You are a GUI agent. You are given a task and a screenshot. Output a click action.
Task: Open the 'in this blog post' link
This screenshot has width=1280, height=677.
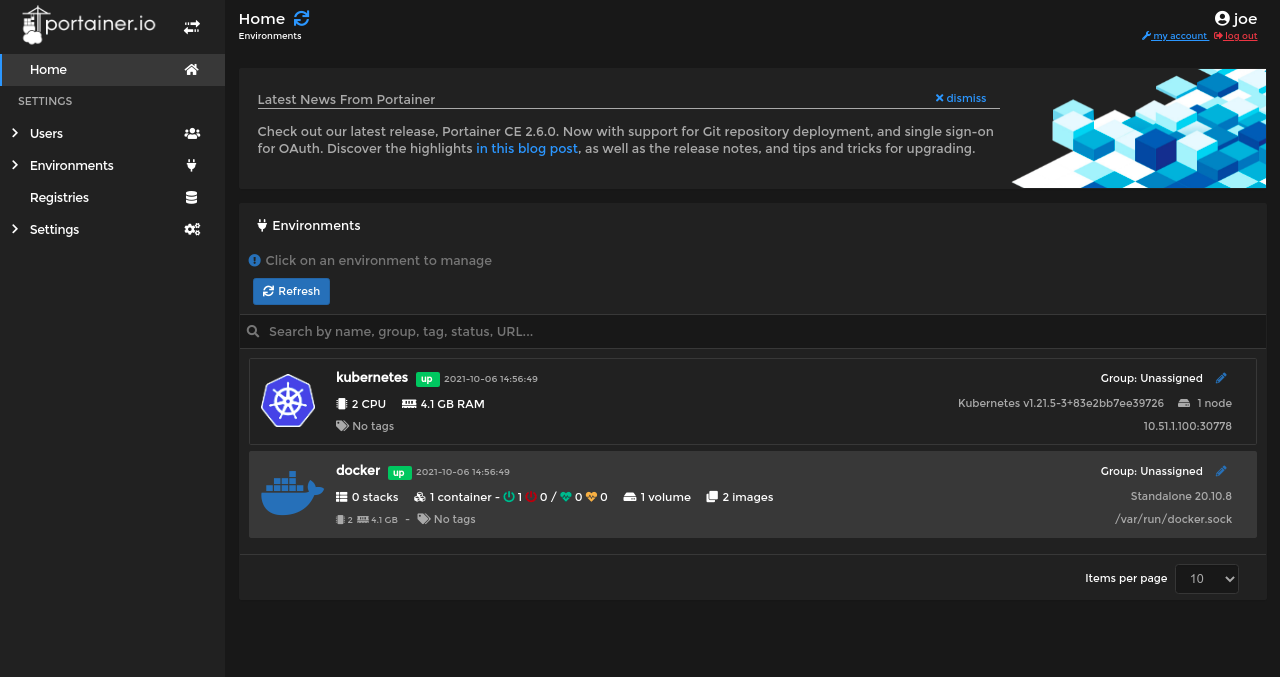527,149
